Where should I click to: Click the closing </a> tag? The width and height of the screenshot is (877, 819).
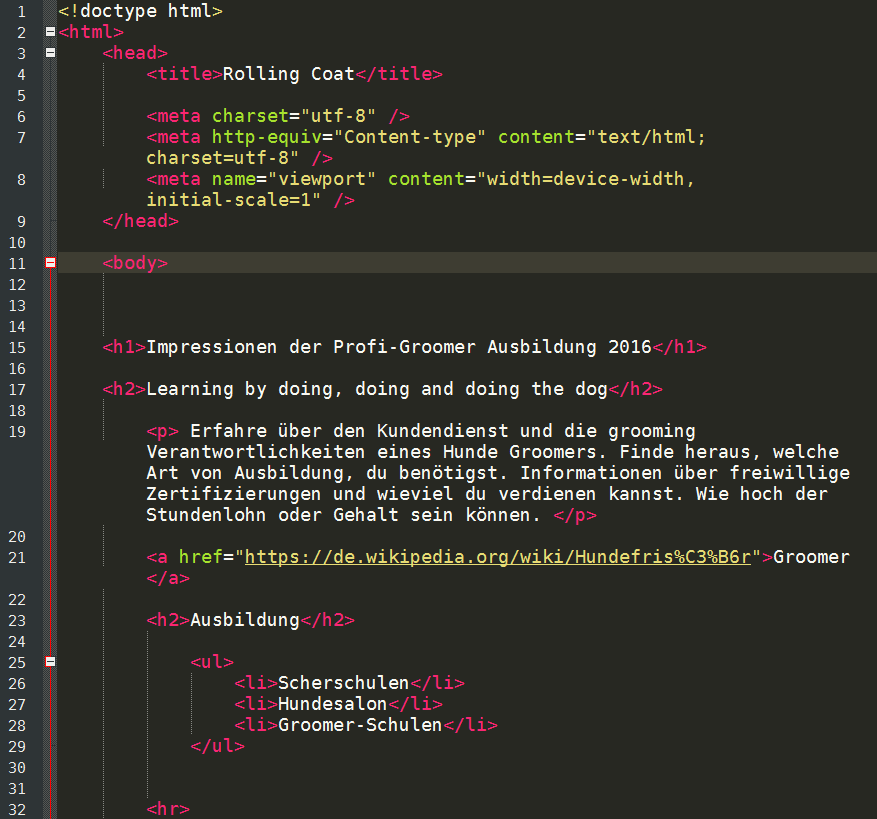[x=168, y=578]
